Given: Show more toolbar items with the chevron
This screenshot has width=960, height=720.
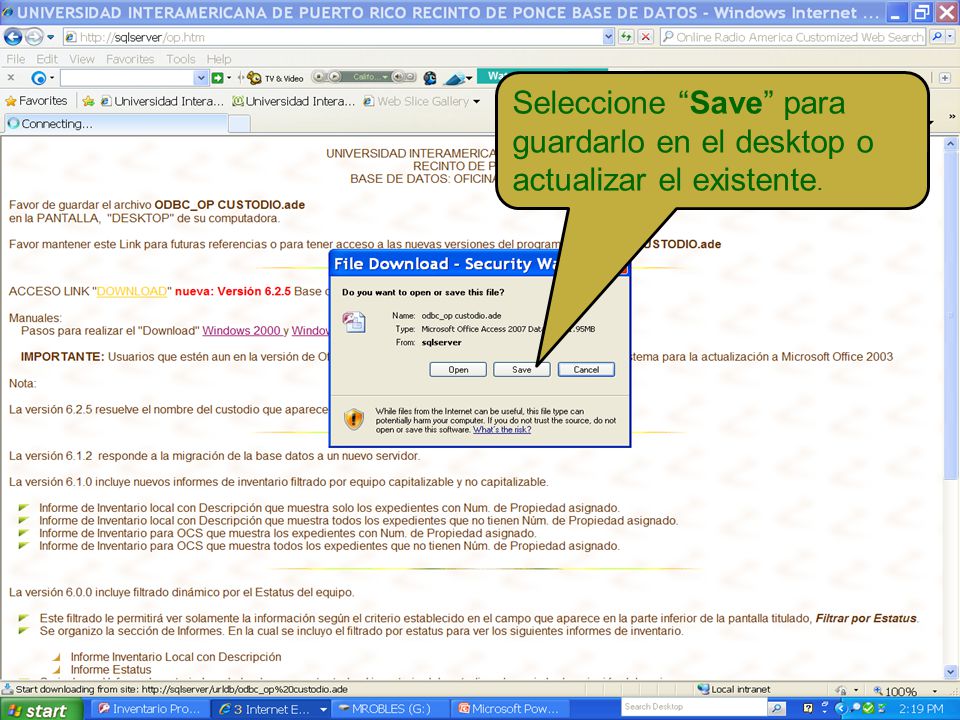Looking at the screenshot, I should (x=952, y=116).
